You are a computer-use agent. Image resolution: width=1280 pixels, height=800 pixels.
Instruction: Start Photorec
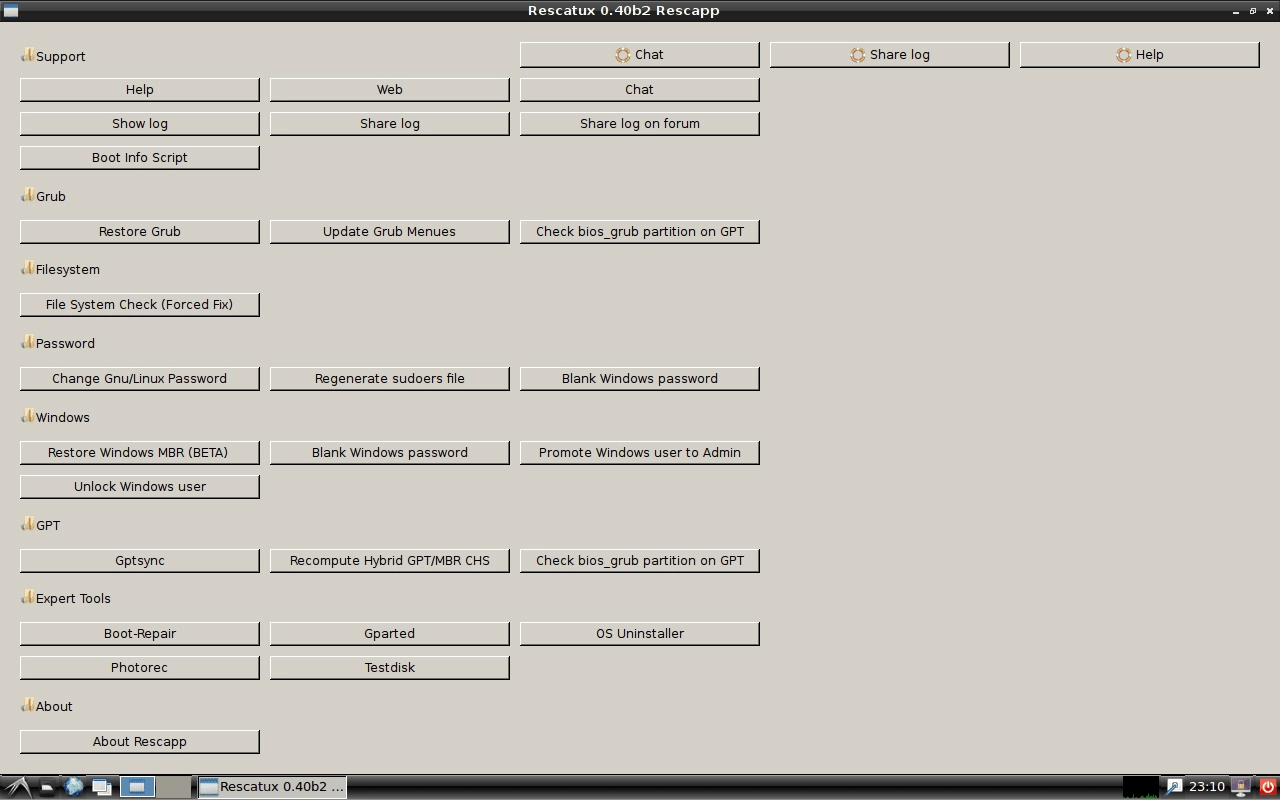(139, 668)
